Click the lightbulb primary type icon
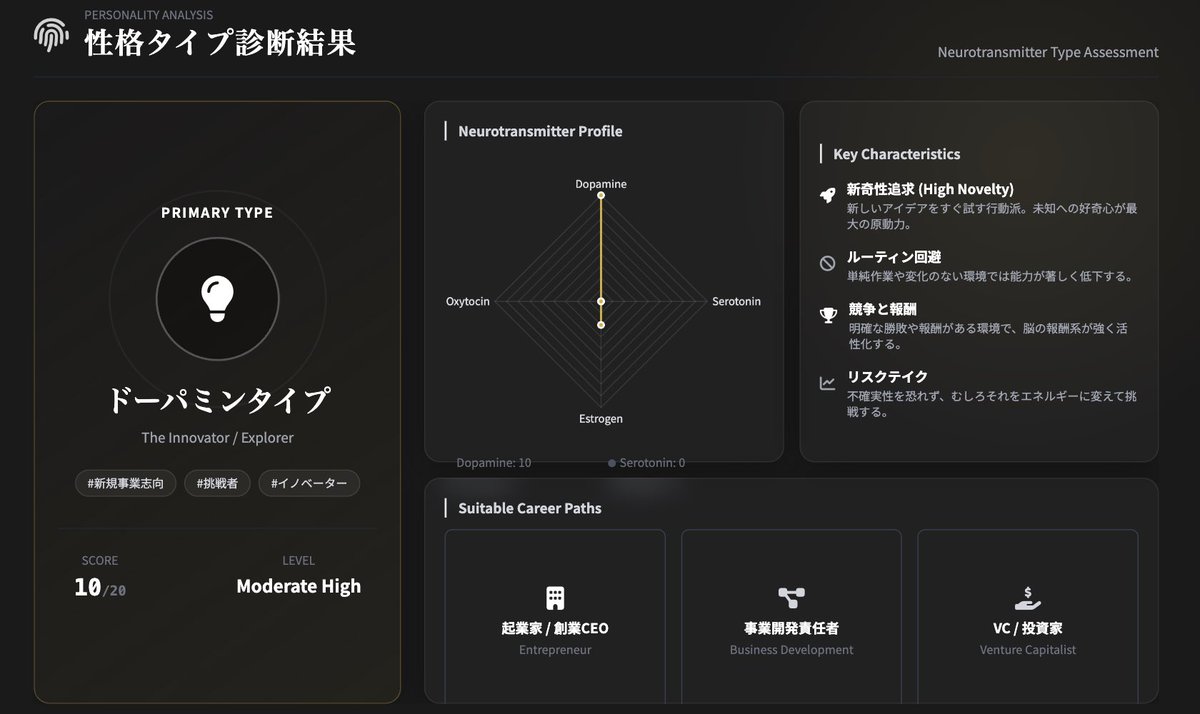 [x=217, y=299]
